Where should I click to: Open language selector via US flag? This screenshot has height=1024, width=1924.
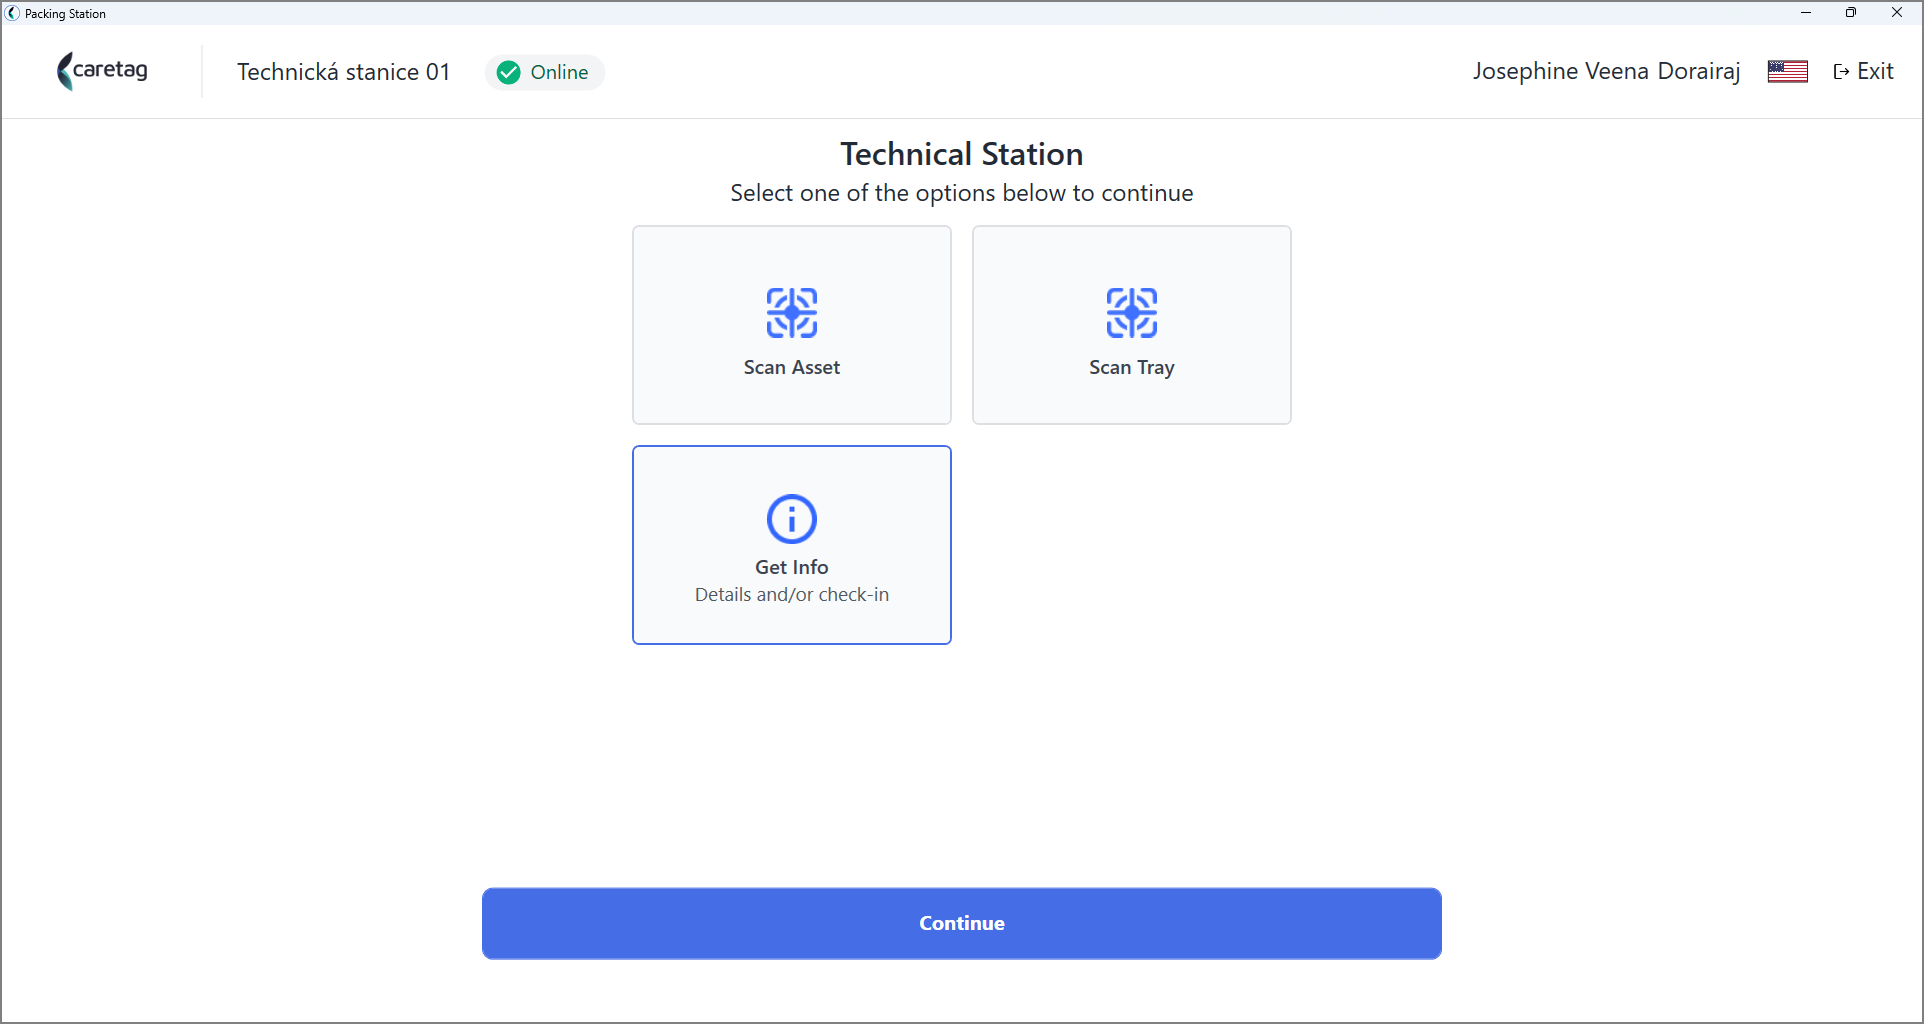(x=1787, y=71)
